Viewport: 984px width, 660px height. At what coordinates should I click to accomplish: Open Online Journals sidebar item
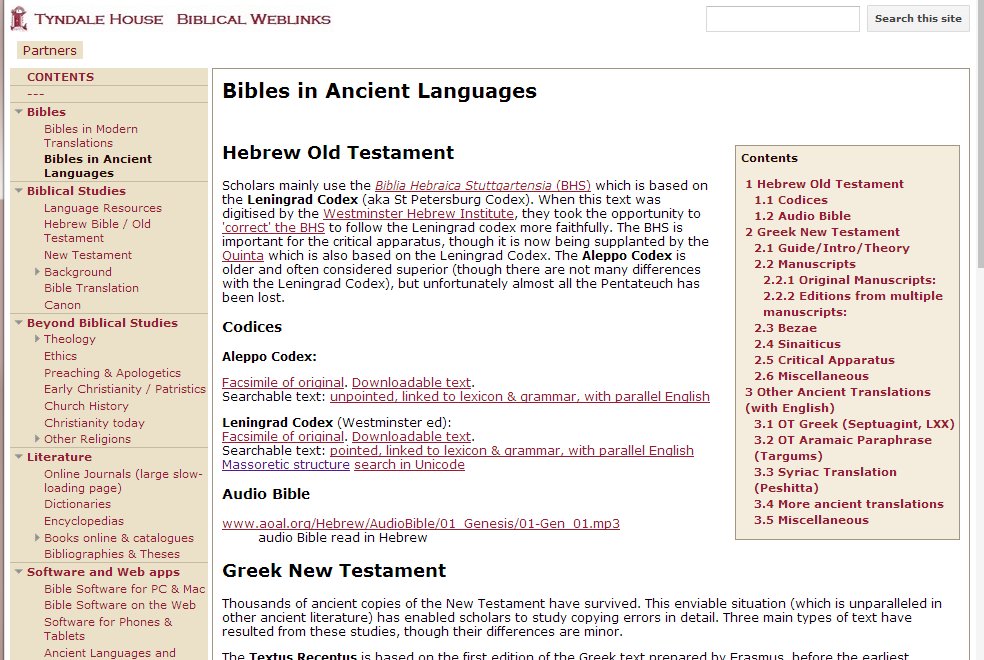point(123,481)
